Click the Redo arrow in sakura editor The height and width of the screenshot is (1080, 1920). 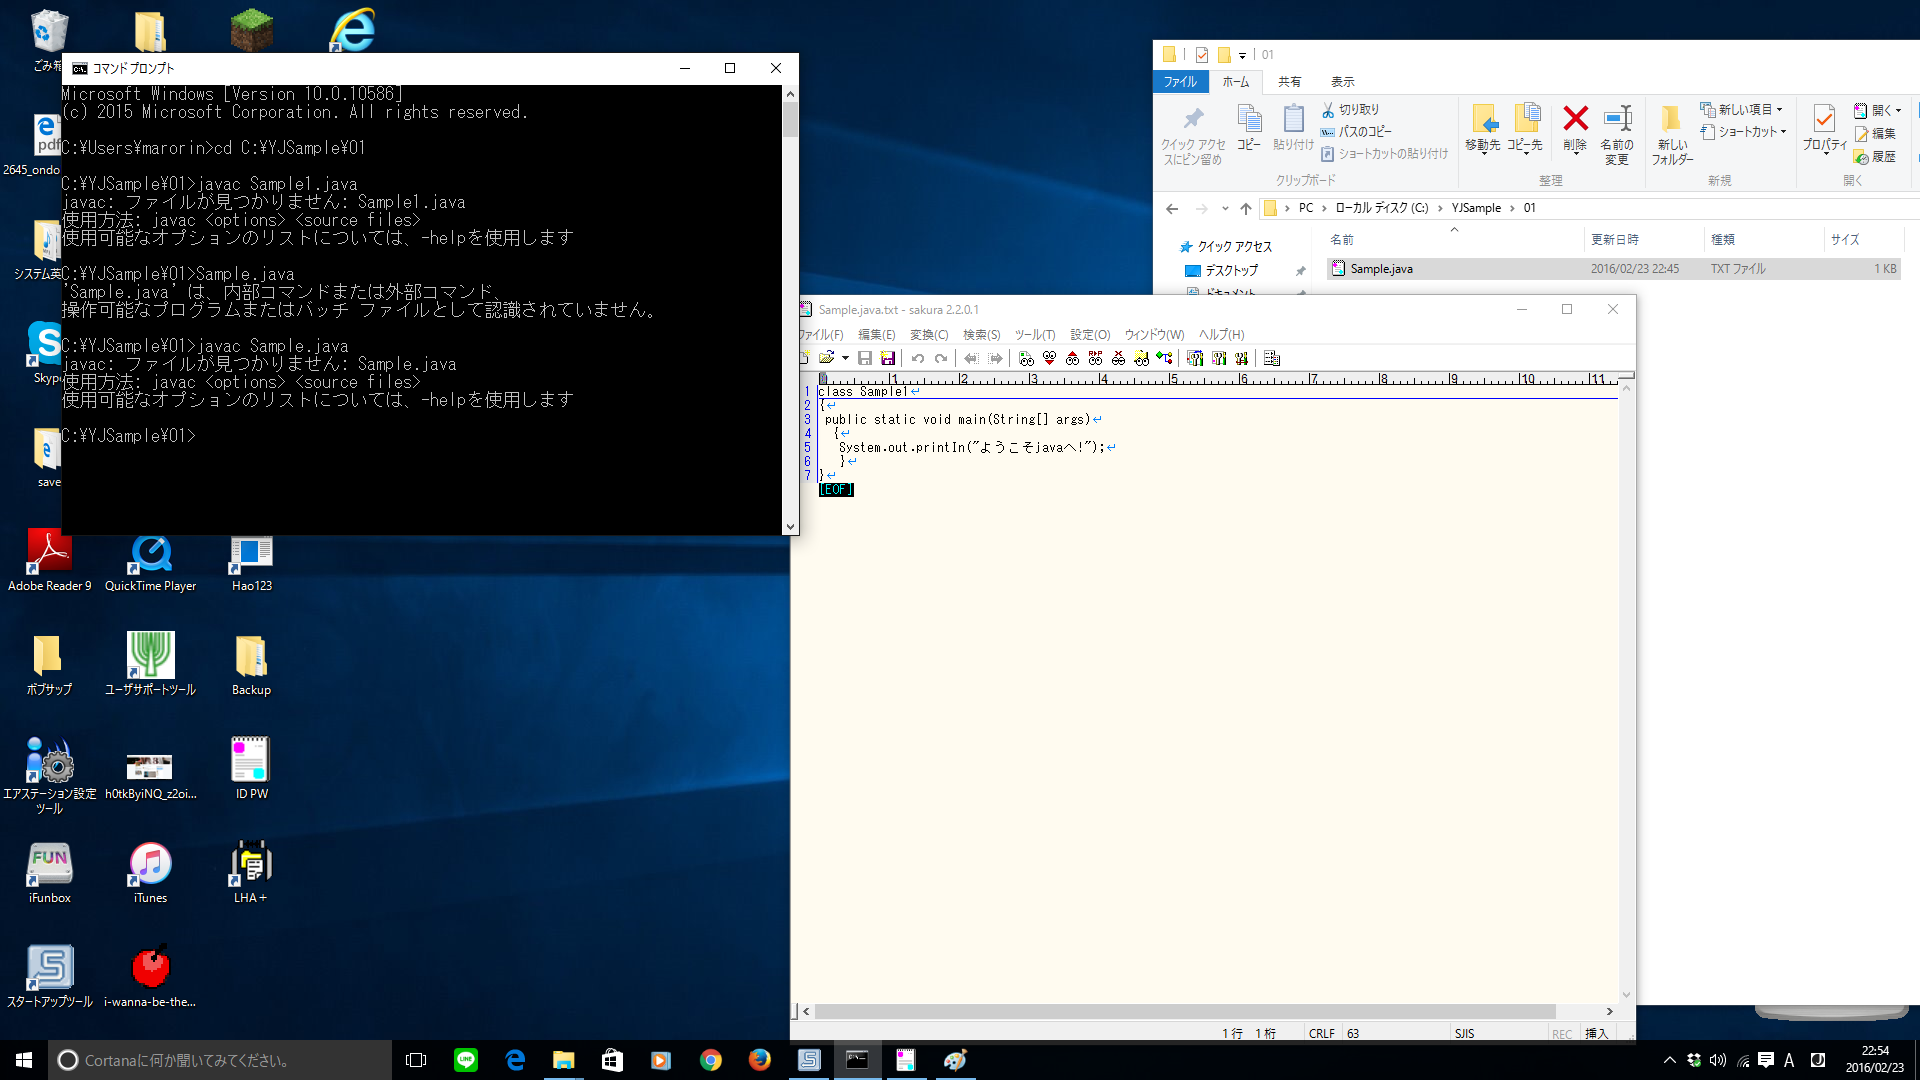click(x=941, y=358)
